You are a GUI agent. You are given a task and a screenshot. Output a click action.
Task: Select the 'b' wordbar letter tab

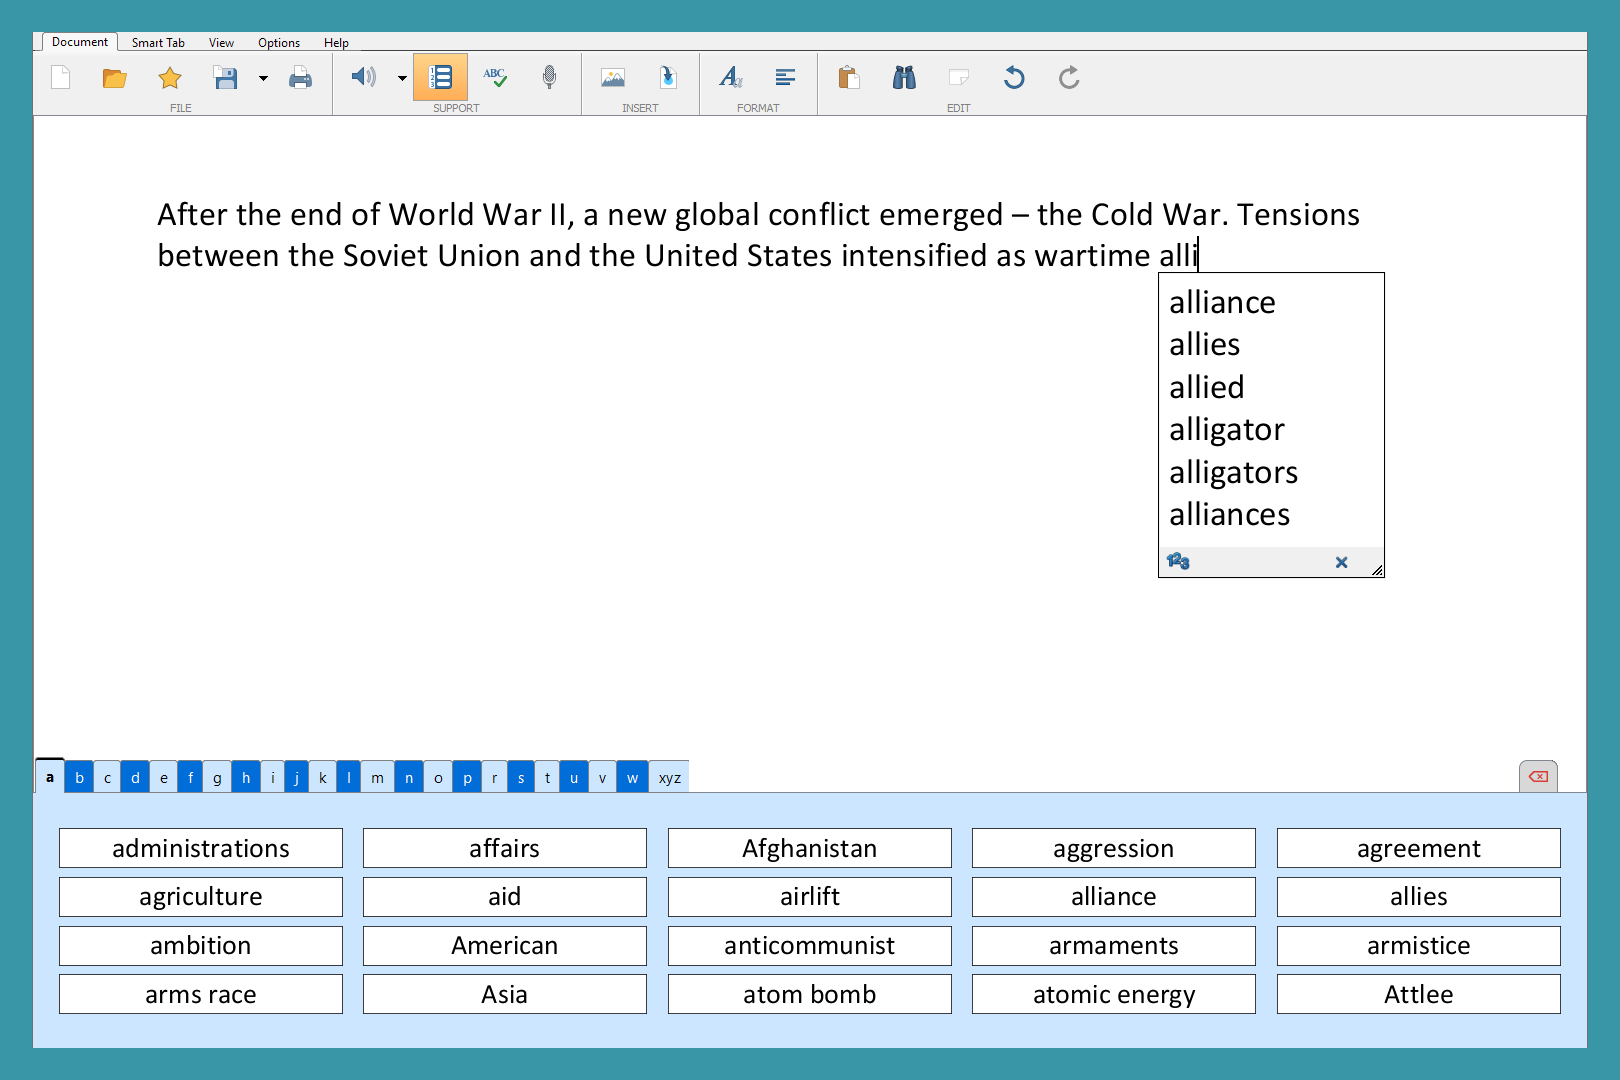(x=79, y=777)
